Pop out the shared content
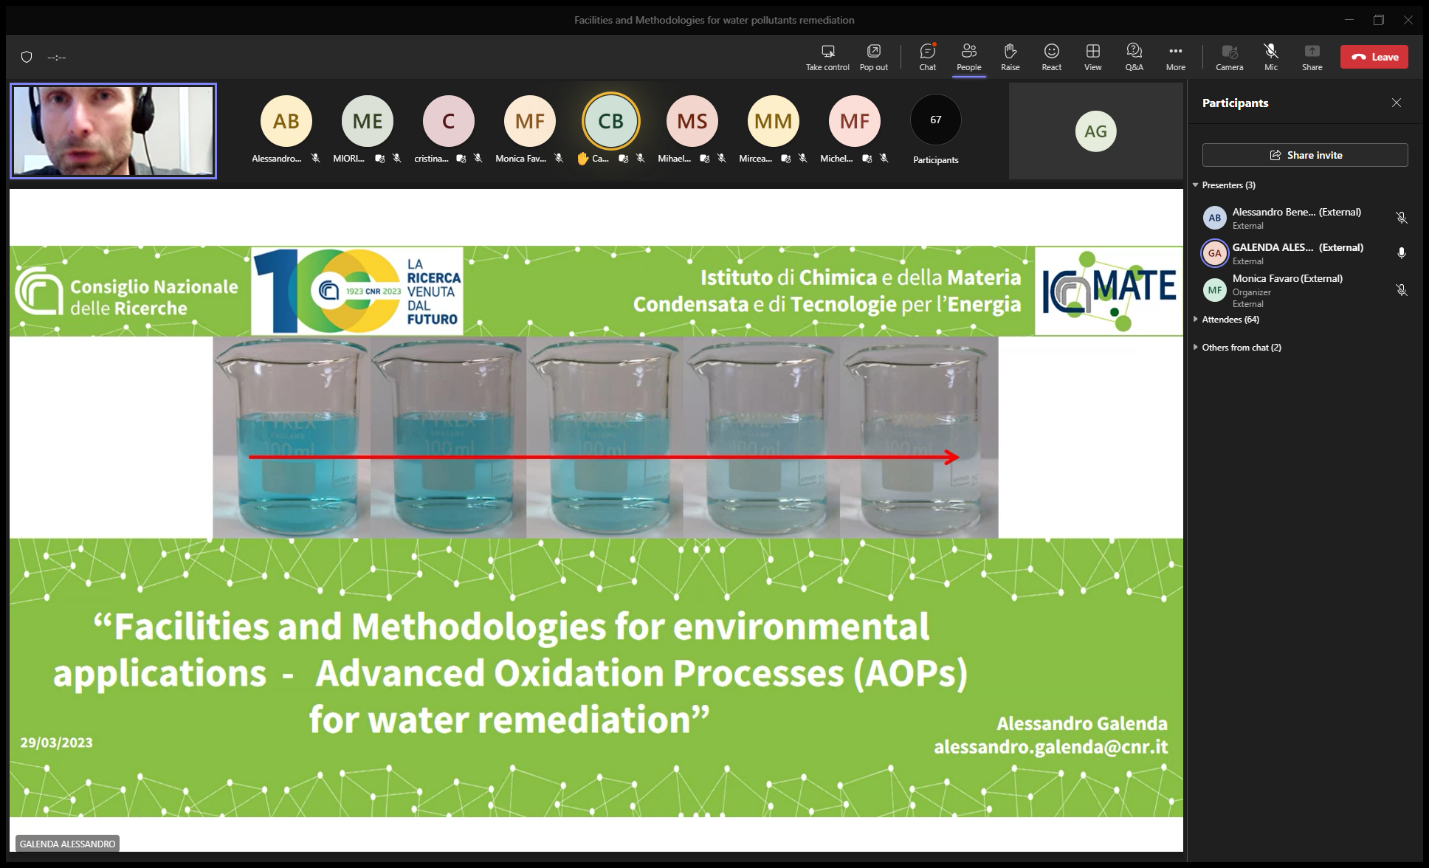The image size is (1429, 868). click(x=873, y=57)
